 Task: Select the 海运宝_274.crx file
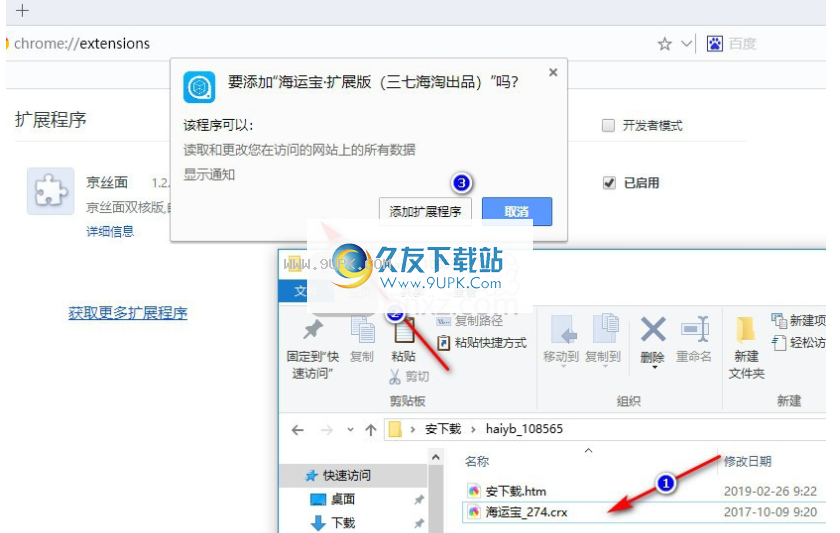[x=526, y=513]
